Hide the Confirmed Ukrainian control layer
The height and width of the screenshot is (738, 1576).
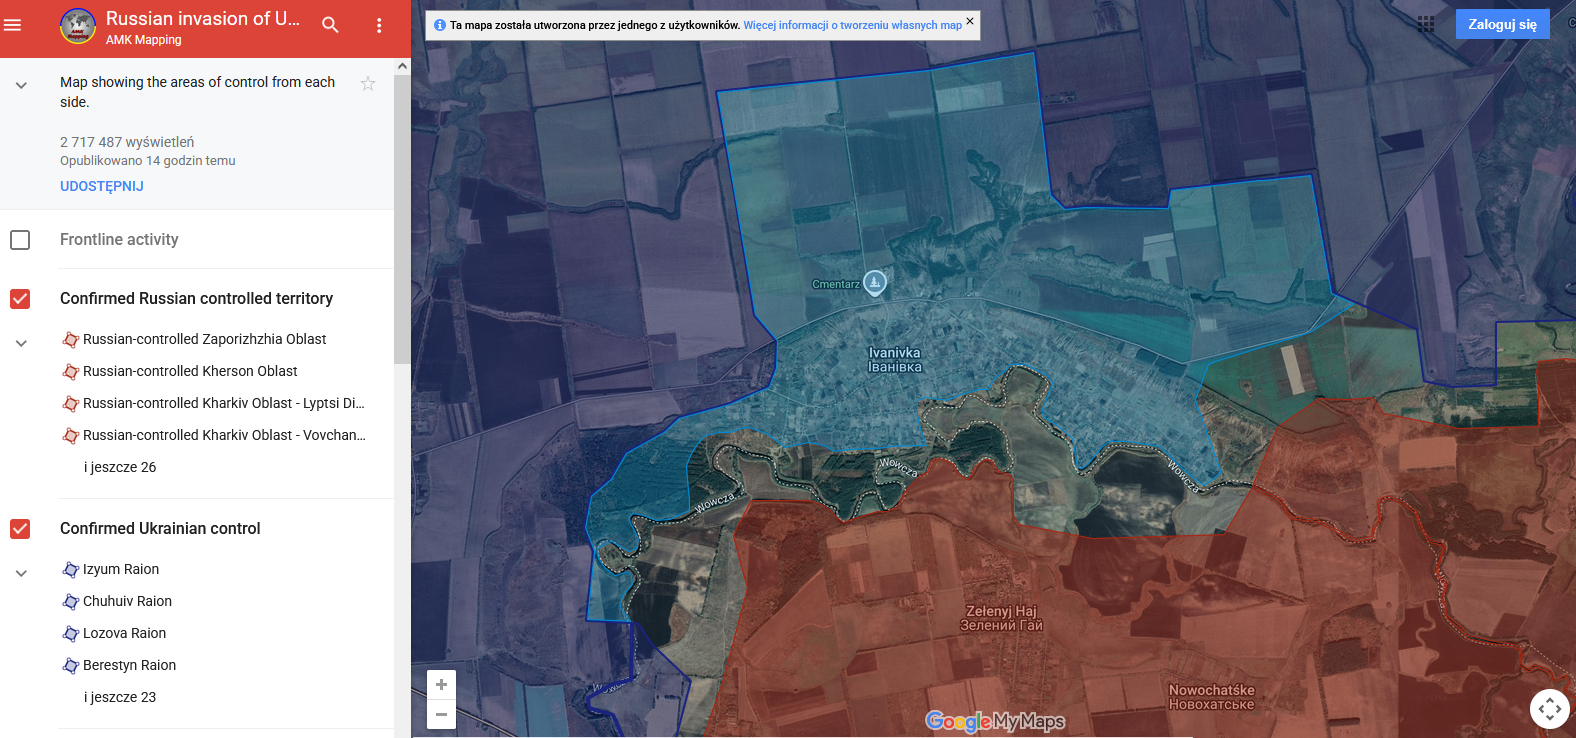click(20, 529)
